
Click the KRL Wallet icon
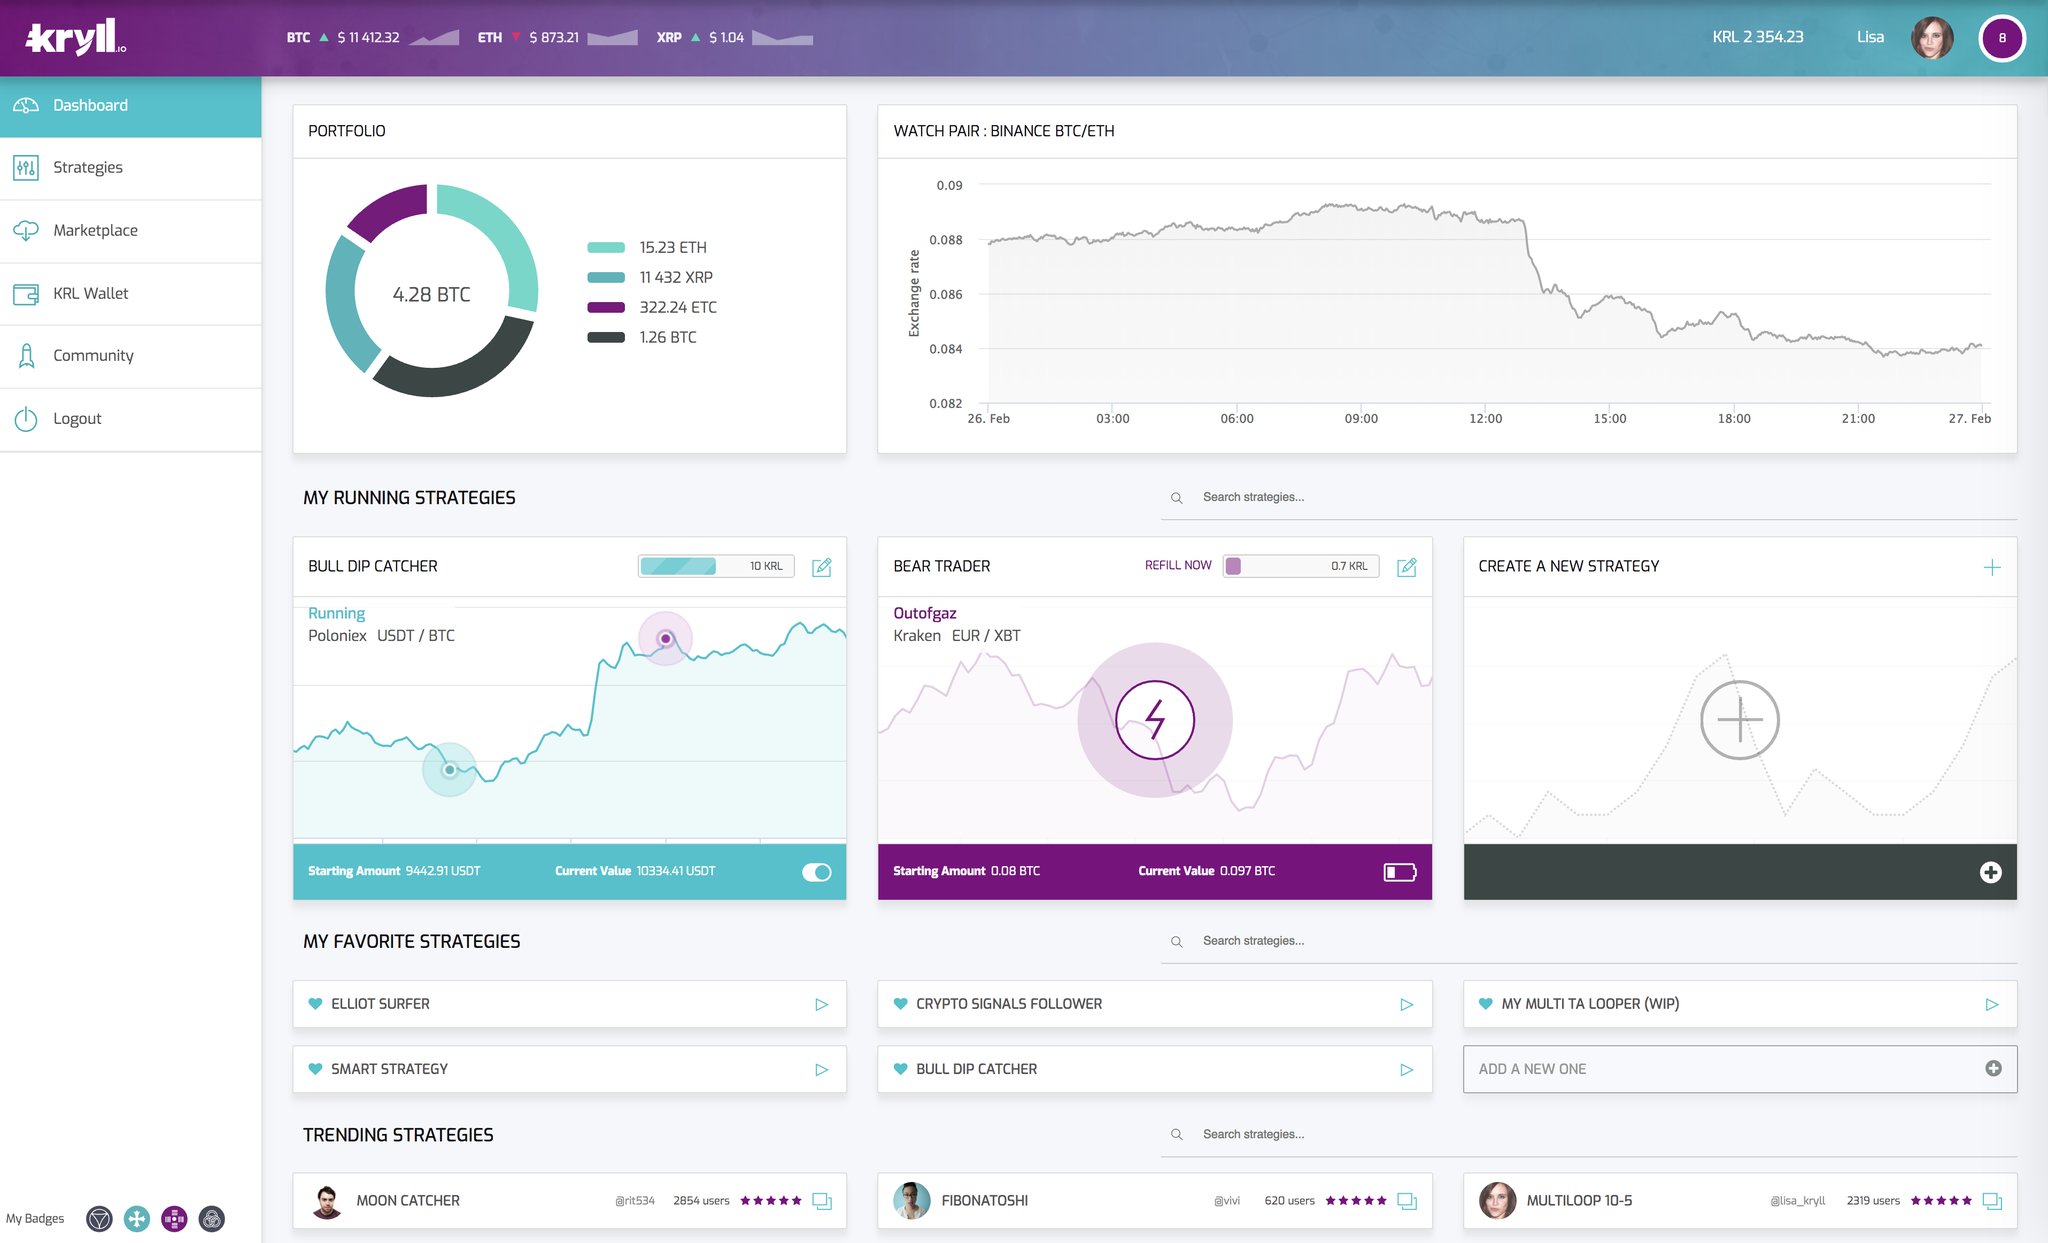pyautogui.click(x=26, y=294)
